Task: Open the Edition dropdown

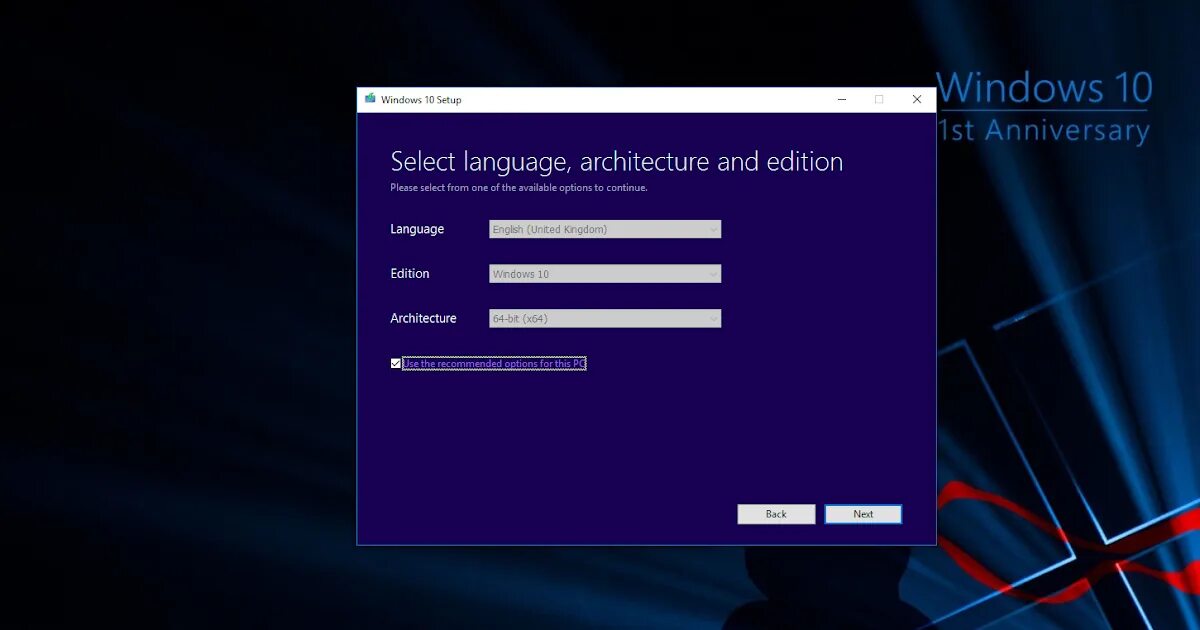Action: coord(605,274)
